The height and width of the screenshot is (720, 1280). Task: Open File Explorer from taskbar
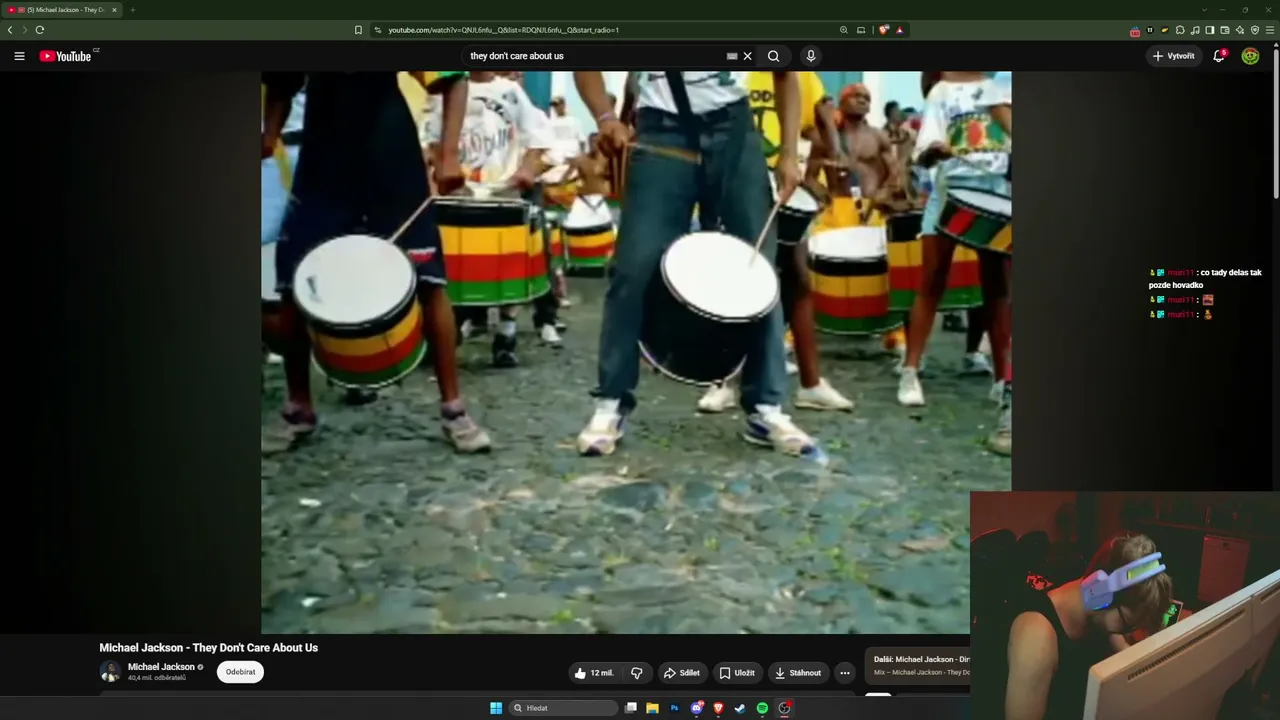click(x=652, y=708)
